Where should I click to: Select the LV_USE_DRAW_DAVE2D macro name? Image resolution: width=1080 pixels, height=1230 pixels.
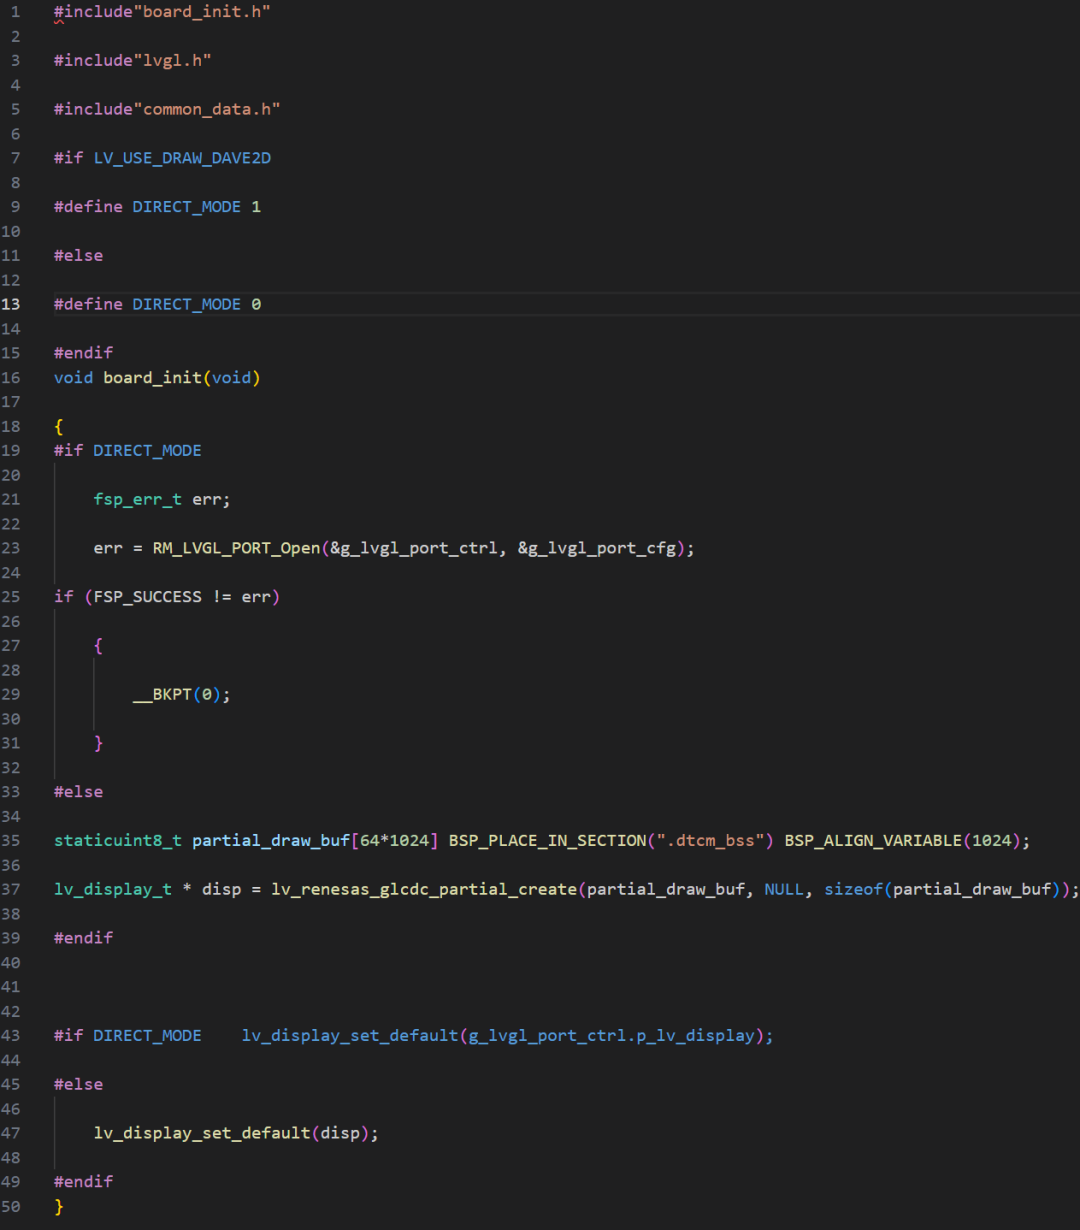[x=182, y=158]
